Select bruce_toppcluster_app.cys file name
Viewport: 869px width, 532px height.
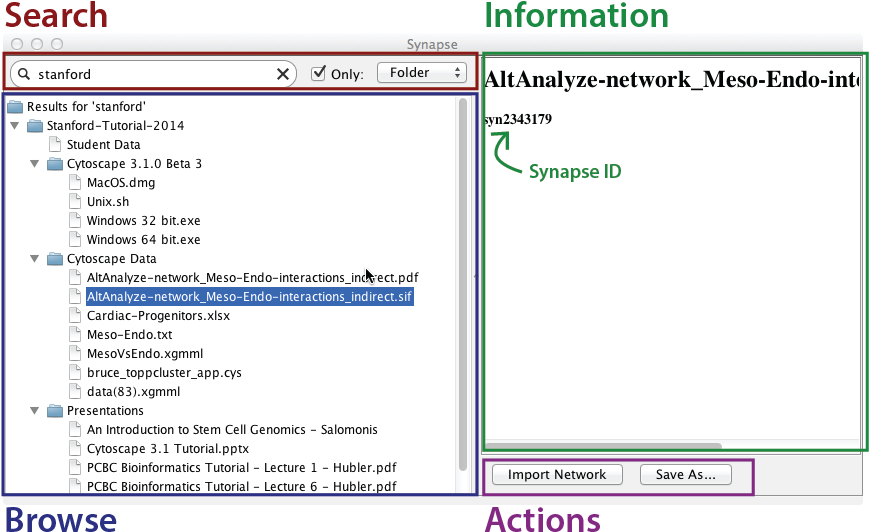click(x=164, y=372)
